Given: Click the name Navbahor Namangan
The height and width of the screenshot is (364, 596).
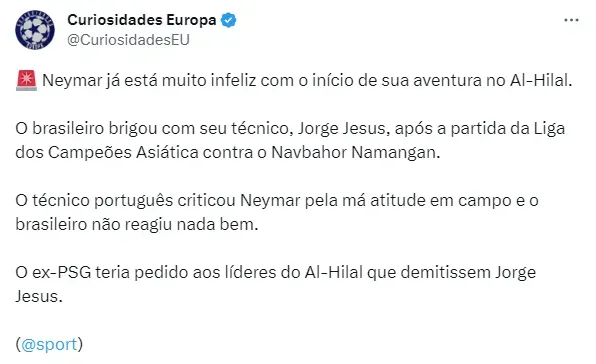Looking at the screenshot, I should (355, 152).
